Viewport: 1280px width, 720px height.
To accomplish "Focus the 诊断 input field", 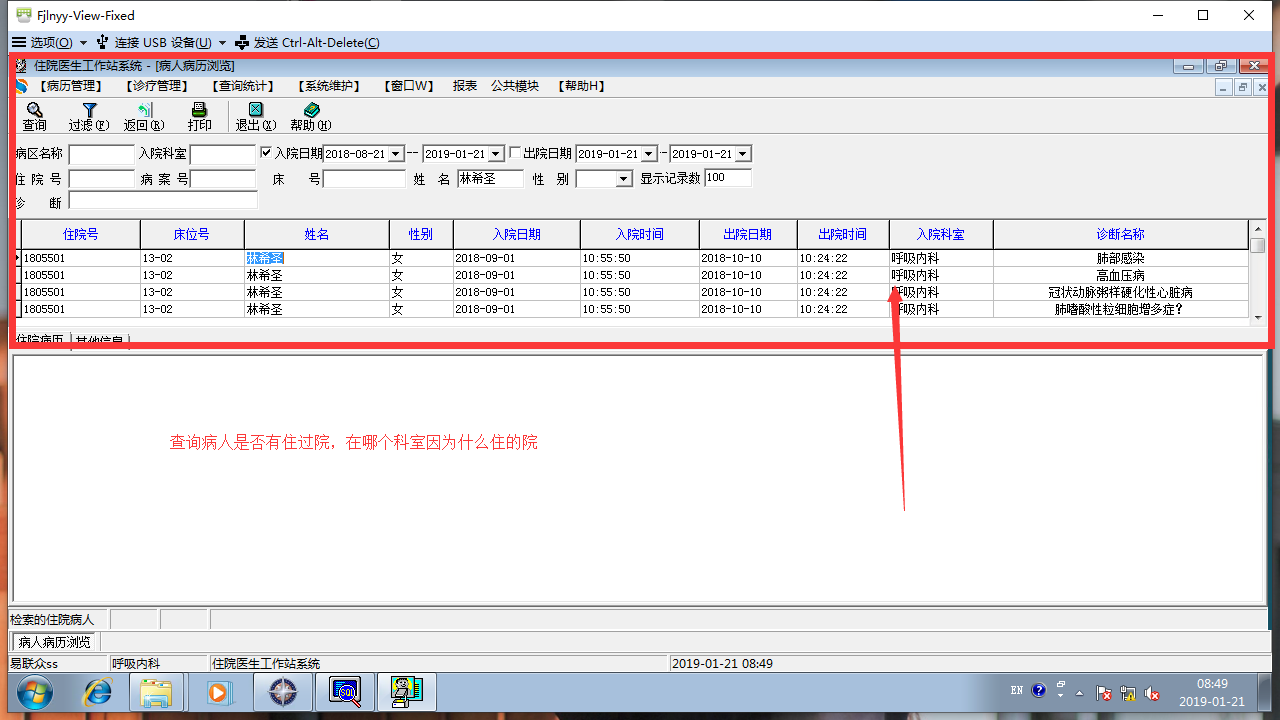I will click(x=163, y=201).
